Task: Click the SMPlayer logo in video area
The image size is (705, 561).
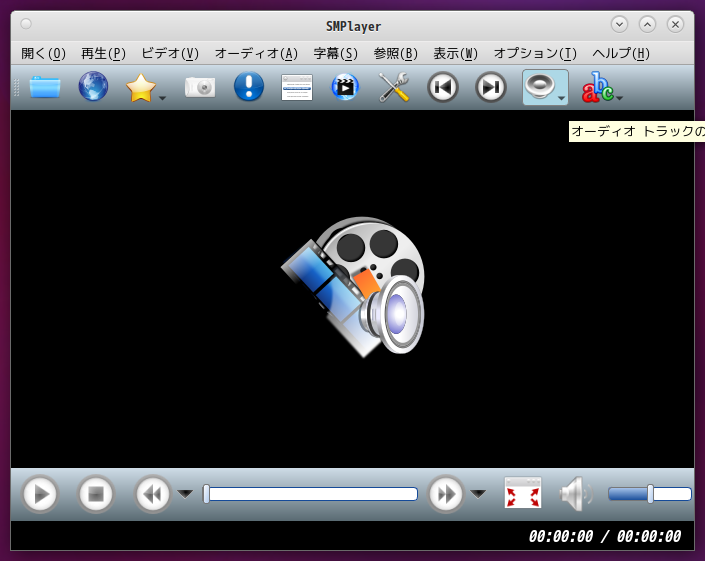Action: click(353, 287)
